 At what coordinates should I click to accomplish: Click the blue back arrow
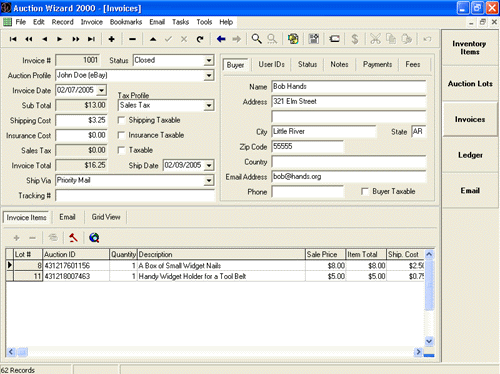221,39
